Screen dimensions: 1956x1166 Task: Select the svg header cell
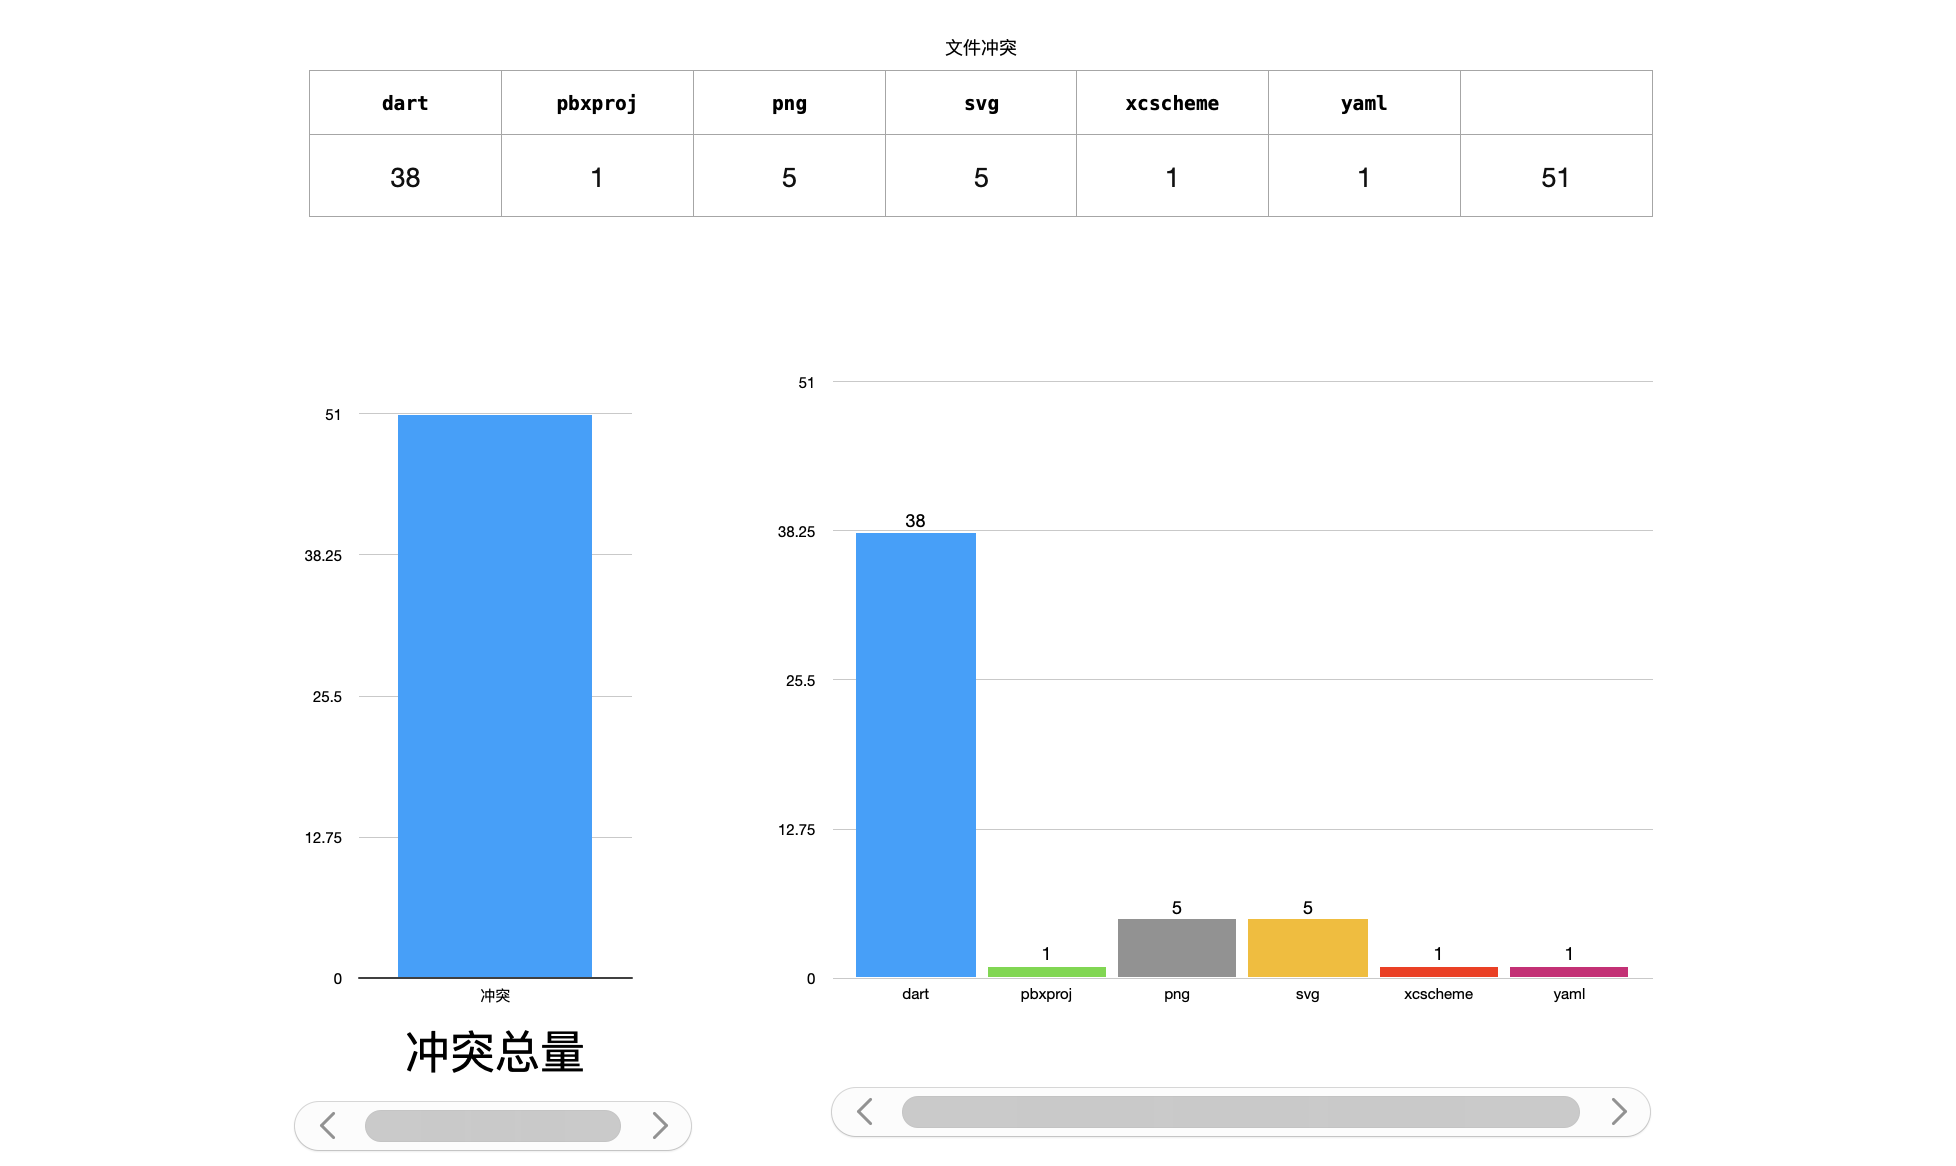coord(981,103)
